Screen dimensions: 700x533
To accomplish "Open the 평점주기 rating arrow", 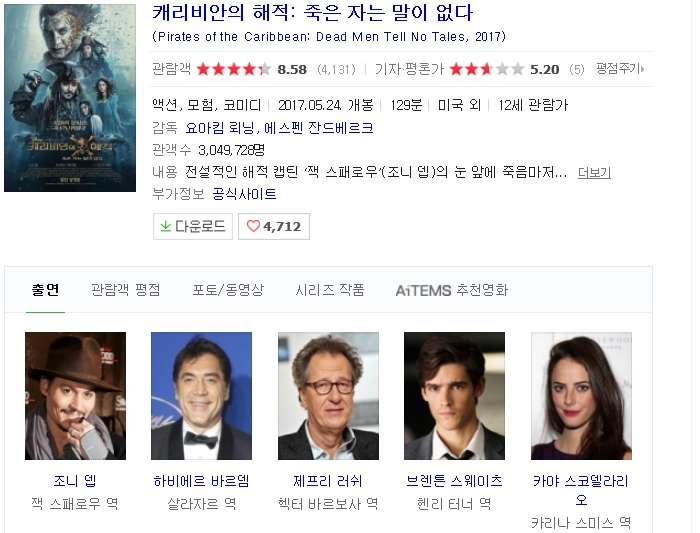I will [621, 69].
